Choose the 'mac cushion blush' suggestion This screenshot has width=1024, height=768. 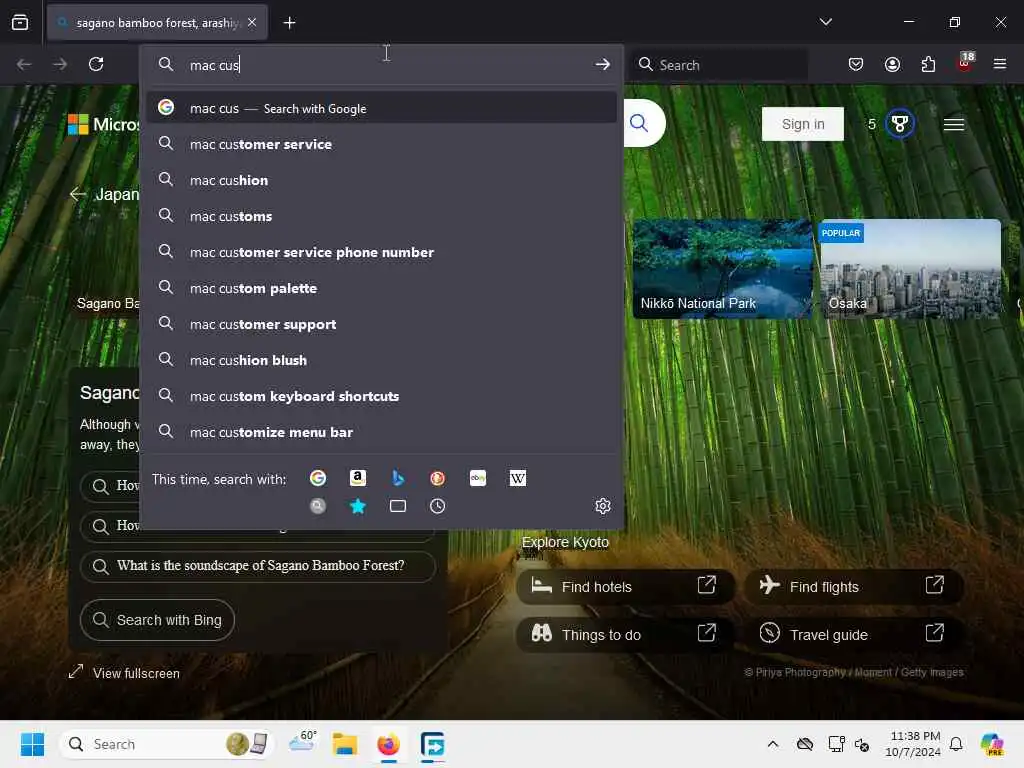(381, 360)
